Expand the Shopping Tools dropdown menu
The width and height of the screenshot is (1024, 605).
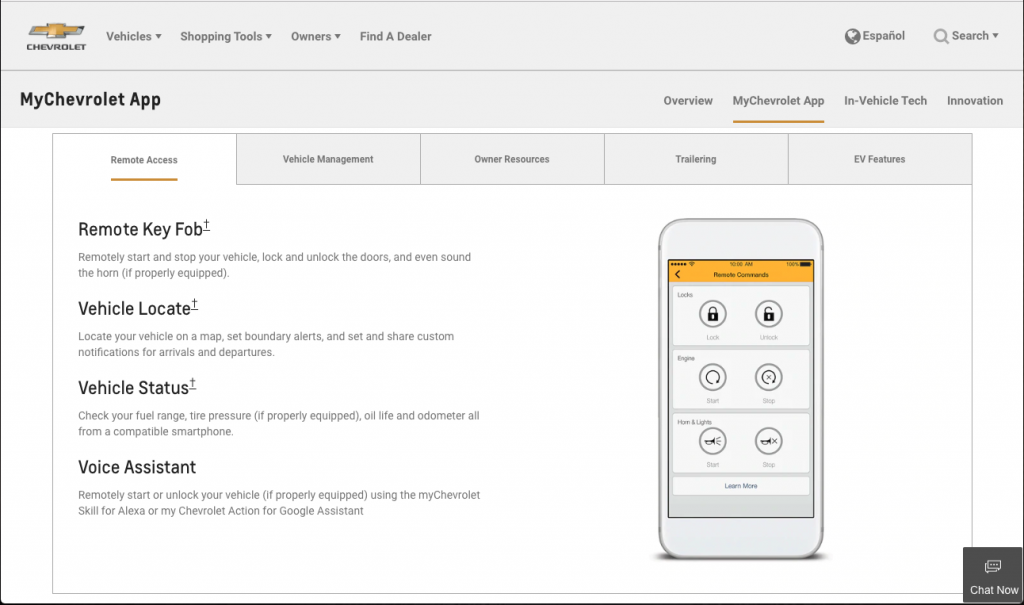[x=226, y=37]
